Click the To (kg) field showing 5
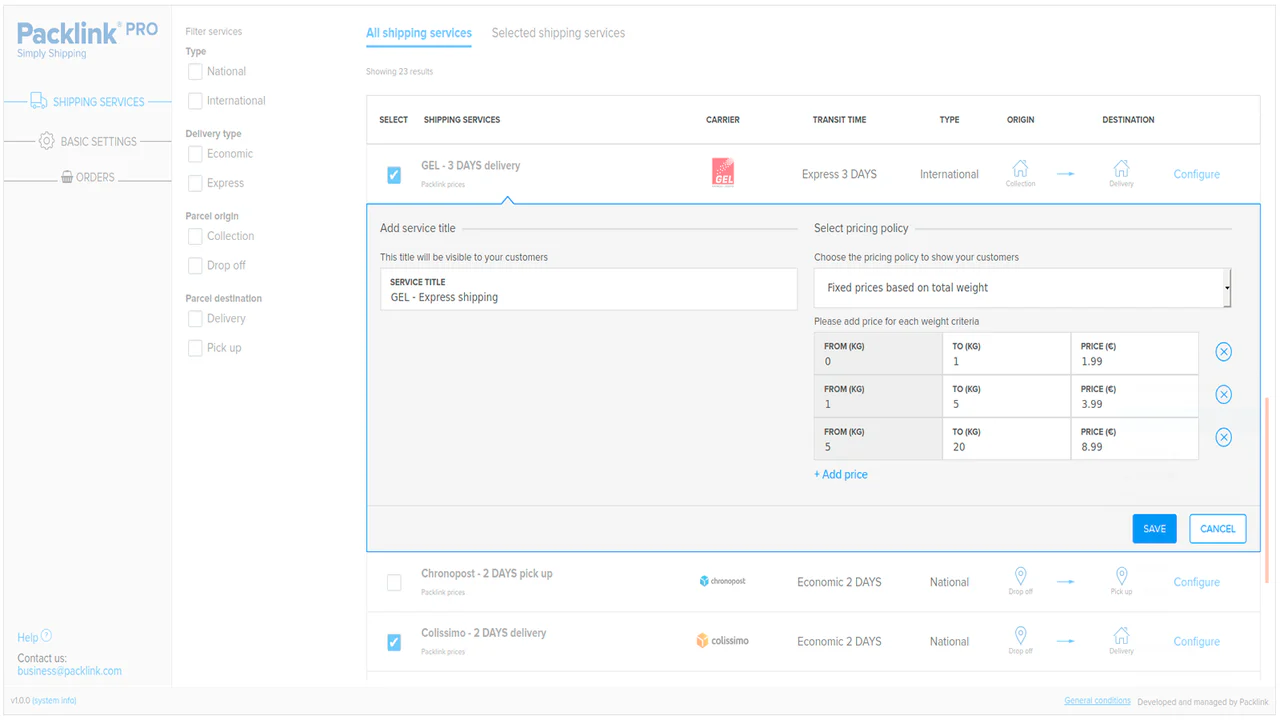 (1006, 396)
